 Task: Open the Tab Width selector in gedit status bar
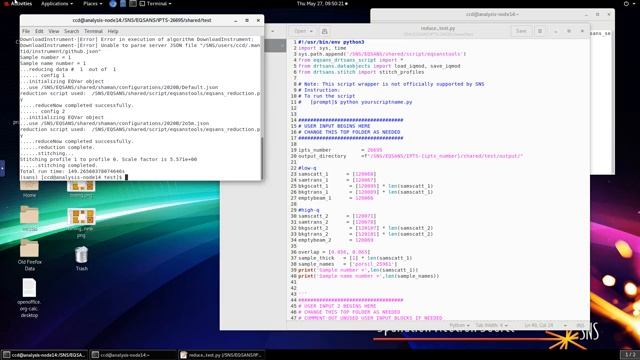[x=491, y=325]
